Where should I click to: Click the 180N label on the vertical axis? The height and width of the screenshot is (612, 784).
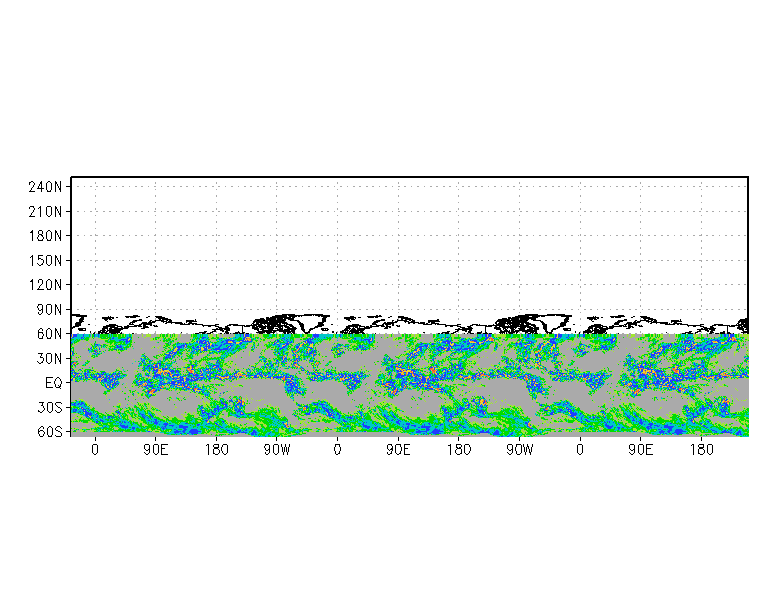(46, 236)
